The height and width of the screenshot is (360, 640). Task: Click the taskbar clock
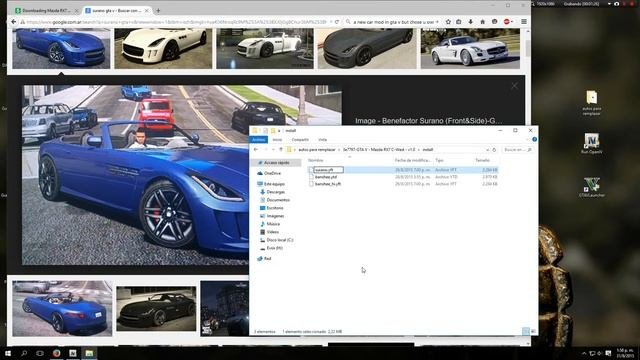625,353
